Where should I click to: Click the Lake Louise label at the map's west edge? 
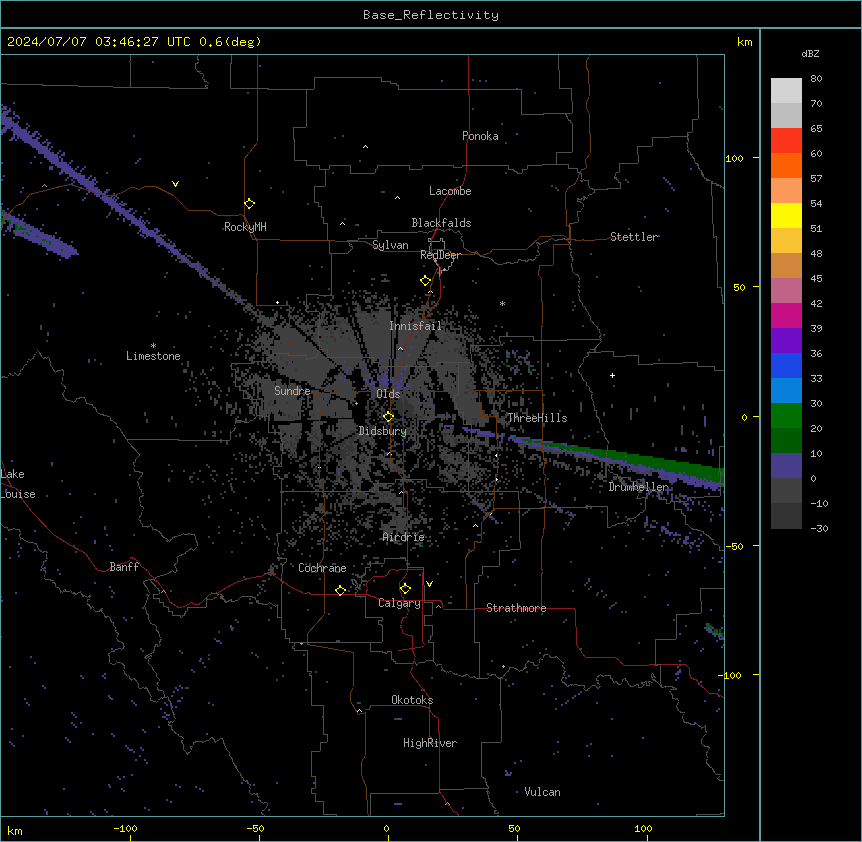pyautogui.click(x=18, y=484)
